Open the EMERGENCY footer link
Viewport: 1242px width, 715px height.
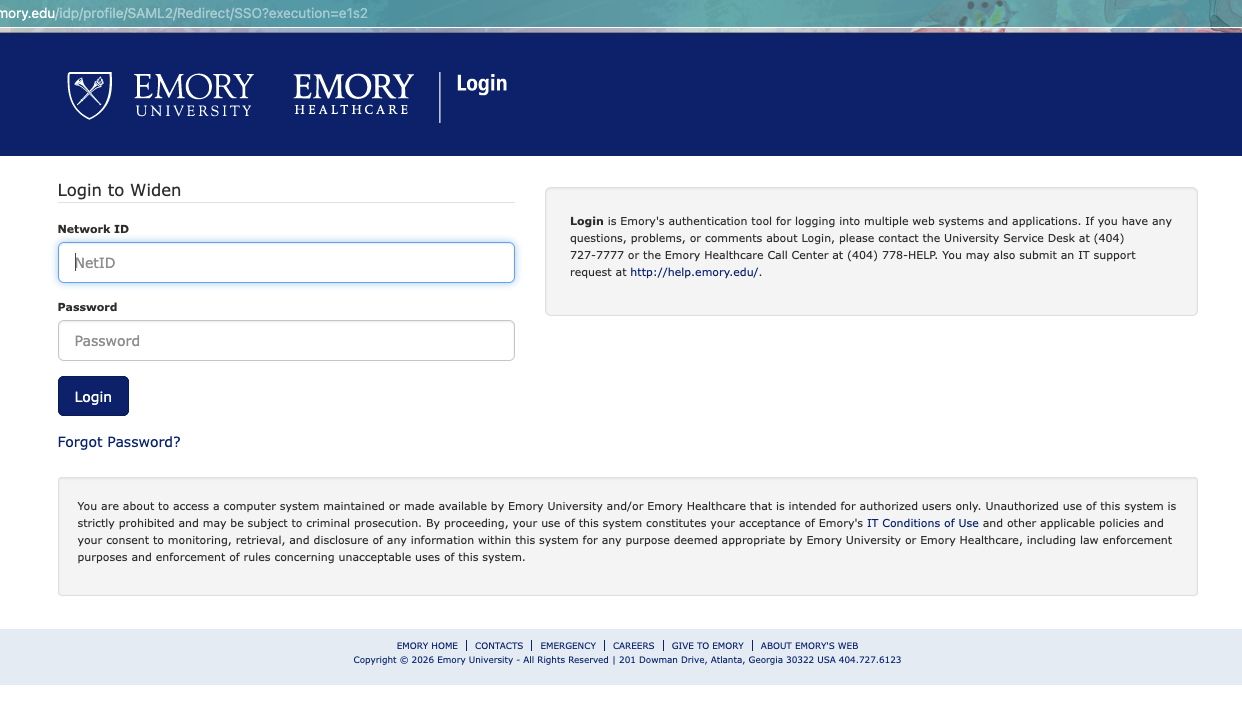click(x=568, y=646)
